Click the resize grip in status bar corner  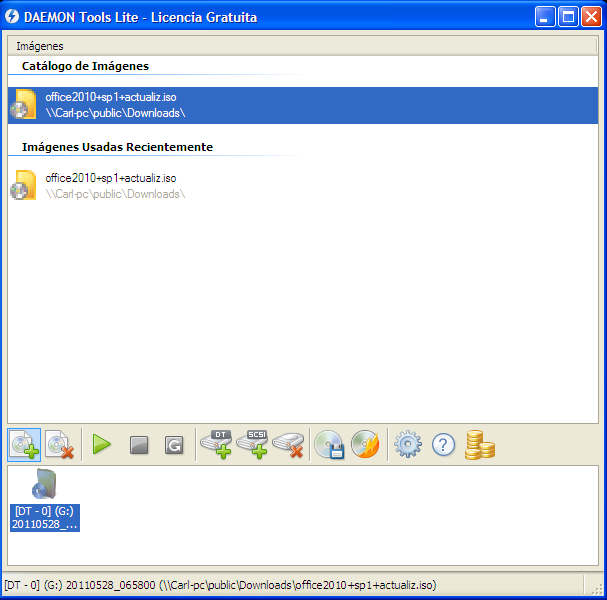[x=597, y=589]
